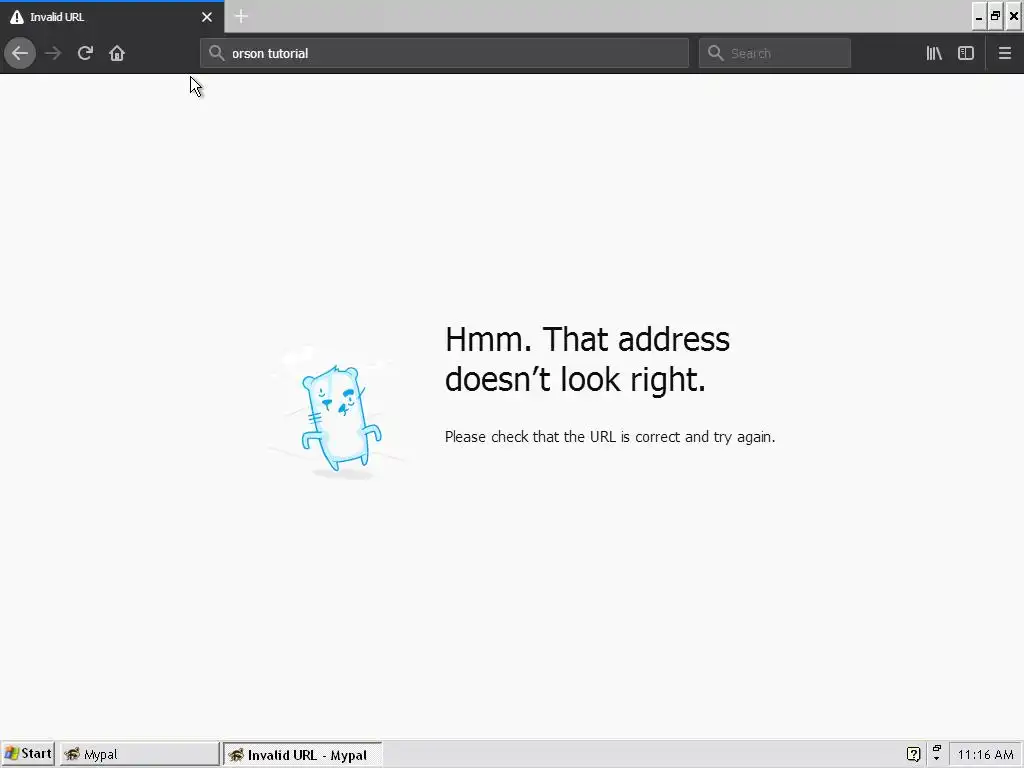Viewport: 1024px width, 768px height.
Task: Open a new tab with plus button
Action: pyautogui.click(x=241, y=16)
